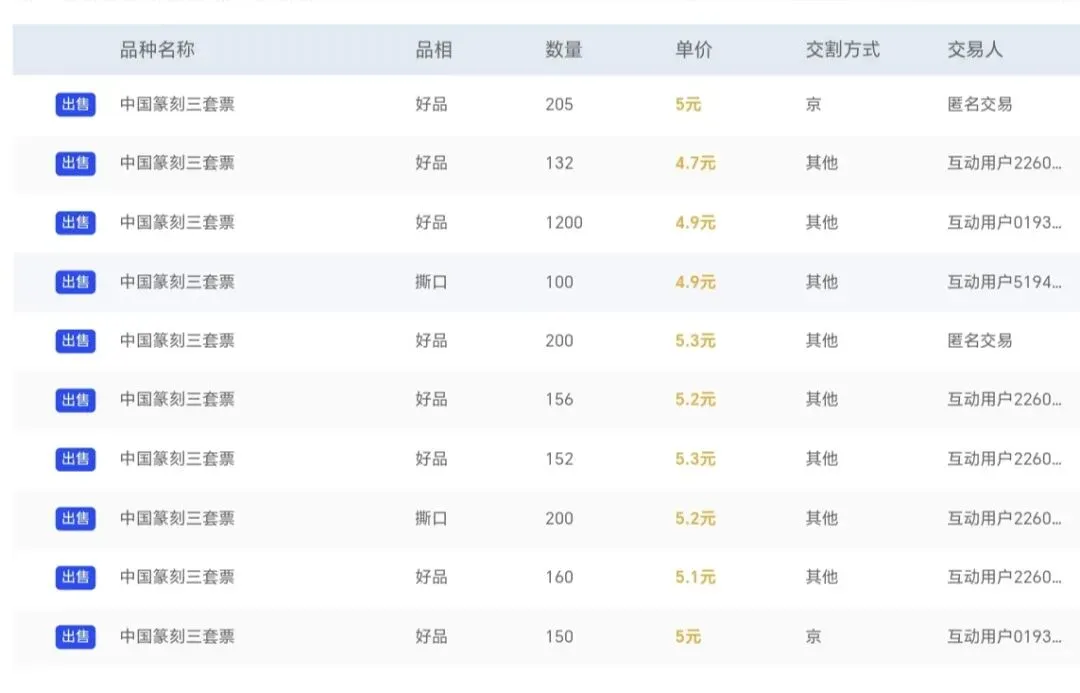Image resolution: width=1080 pixels, height=693 pixels.
Task: Click the 单价 column header
Action: coord(694,50)
